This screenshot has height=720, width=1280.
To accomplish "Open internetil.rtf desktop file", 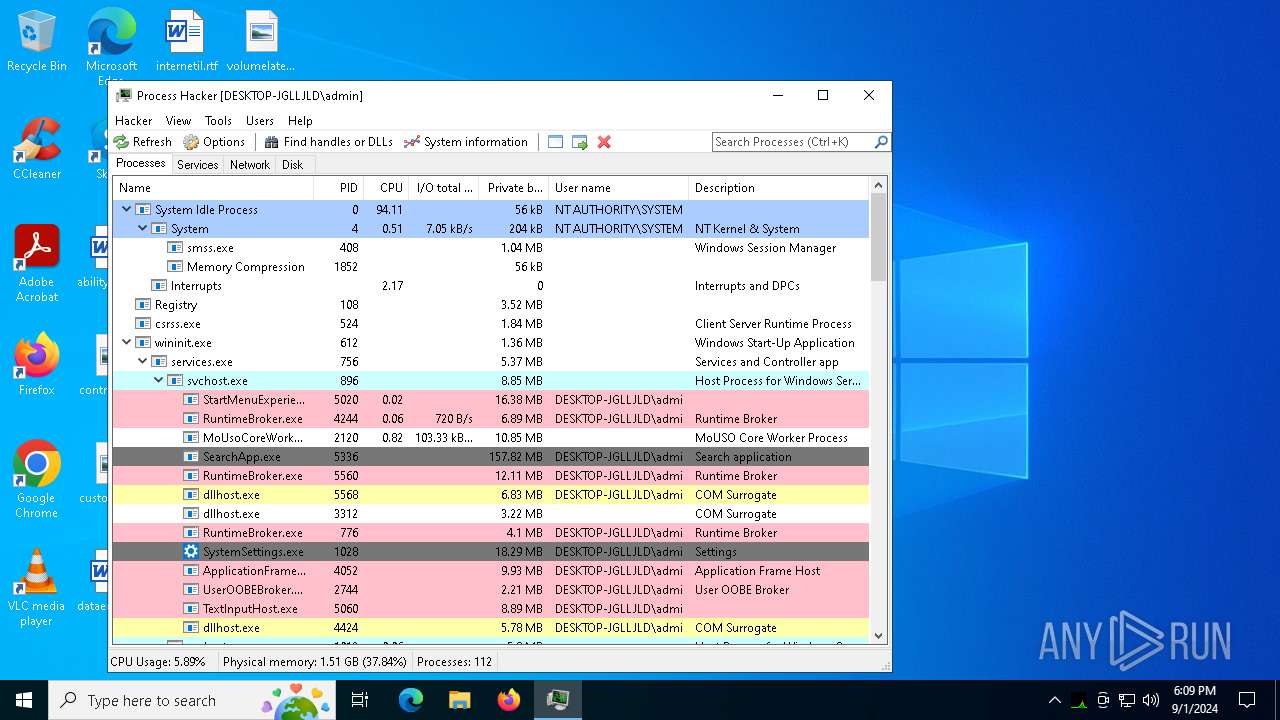I will click(186, 41).
